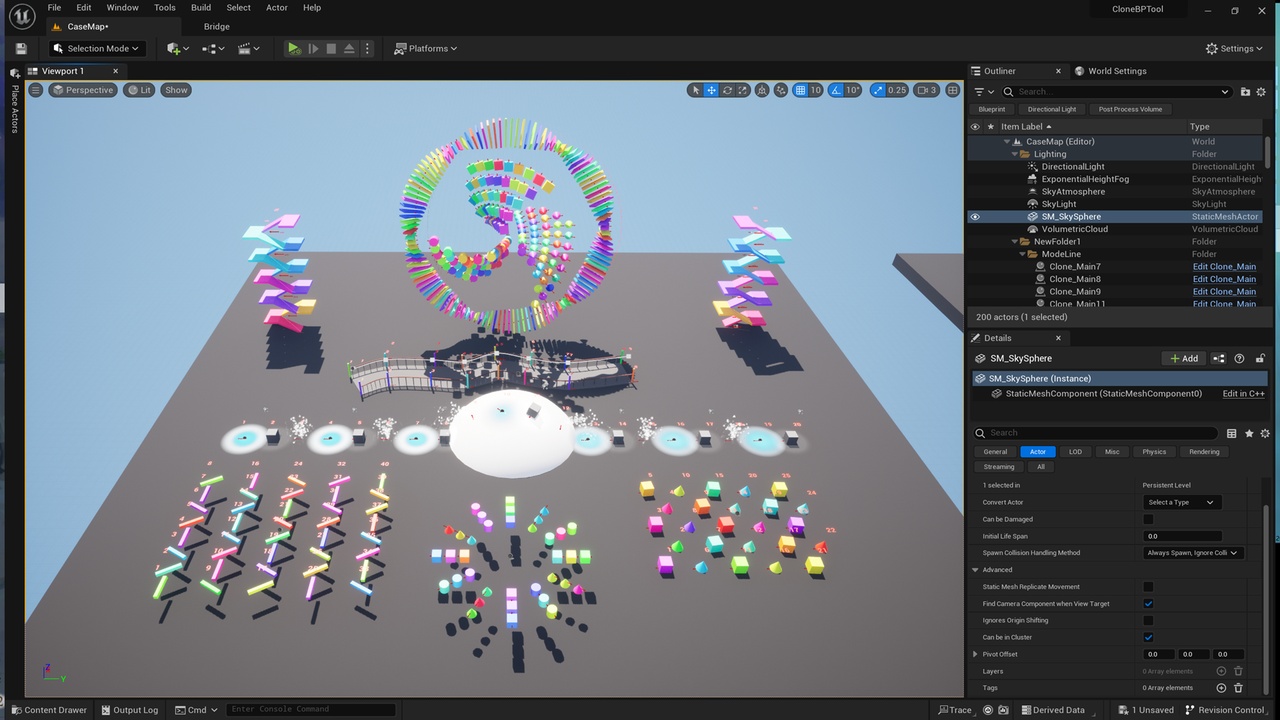Switch to the Bridge tab
Screen dimensions: 1280x720
coord(217,27)
